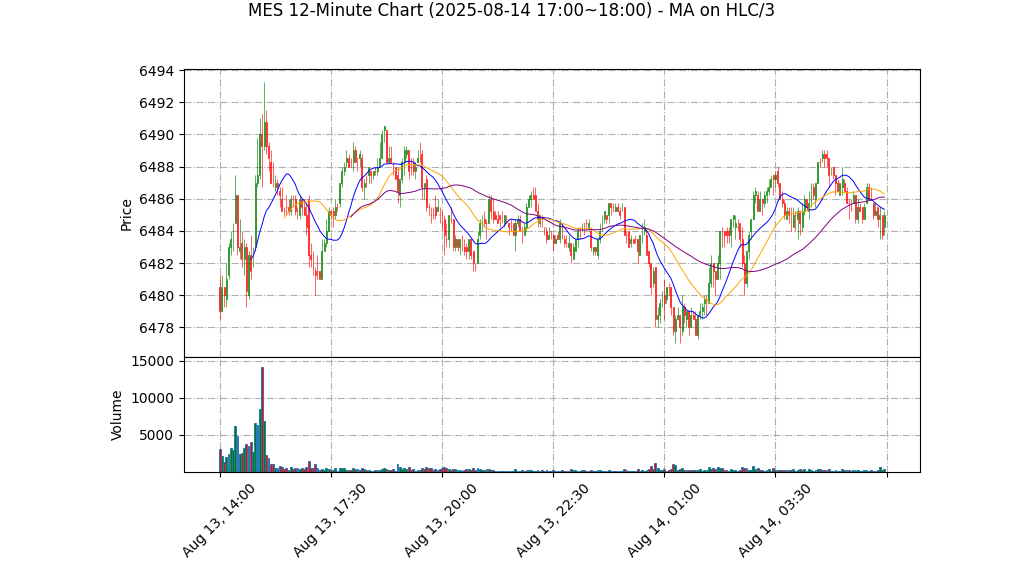This screenshot has width=1022, height=575.
Task: Click the 6488 price axis label
Action: pos(156,168)
